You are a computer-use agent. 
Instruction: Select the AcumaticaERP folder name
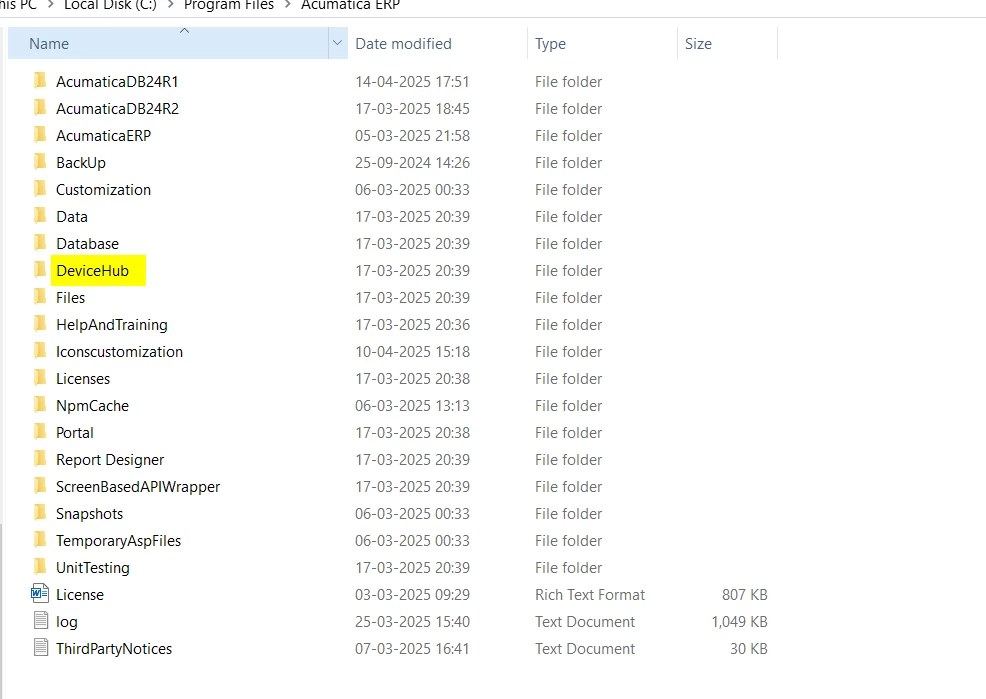[104, 136]
